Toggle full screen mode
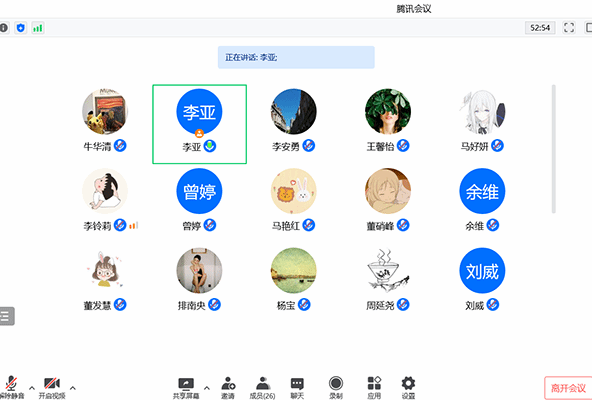 point(569,28)
